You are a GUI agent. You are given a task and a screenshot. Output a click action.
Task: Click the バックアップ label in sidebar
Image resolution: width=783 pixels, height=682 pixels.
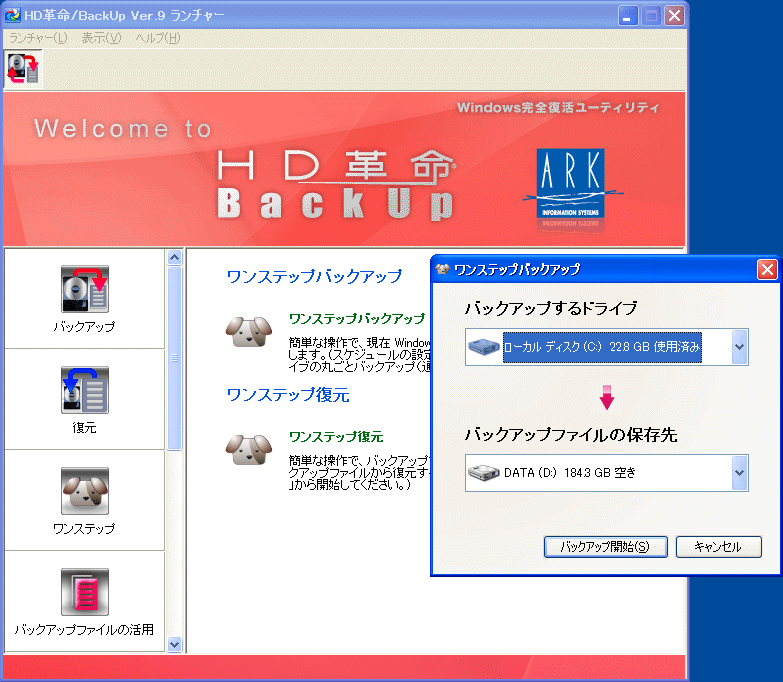(x=84, y=327)
